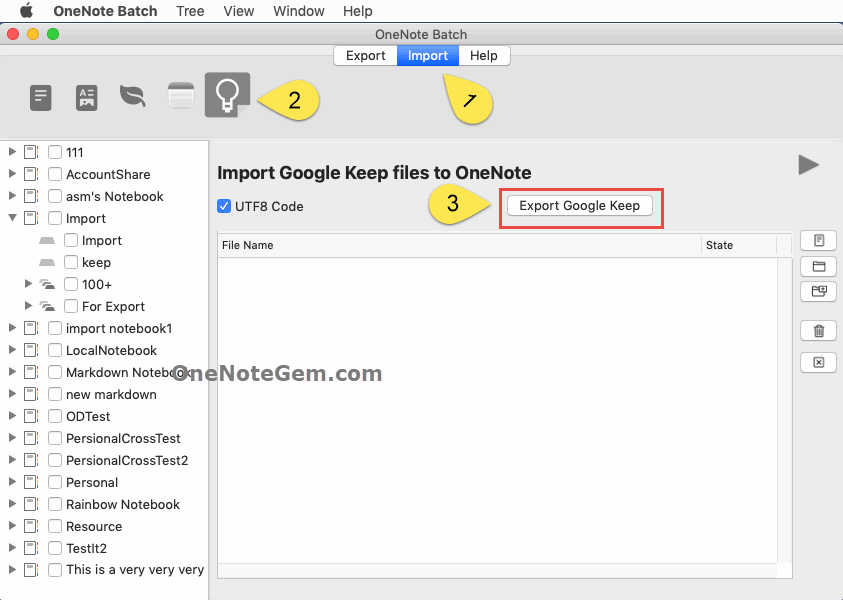Switch to the Export tab
Viewport: 843px width, 600px height.
pyautogui.click(x=366, y=55)
